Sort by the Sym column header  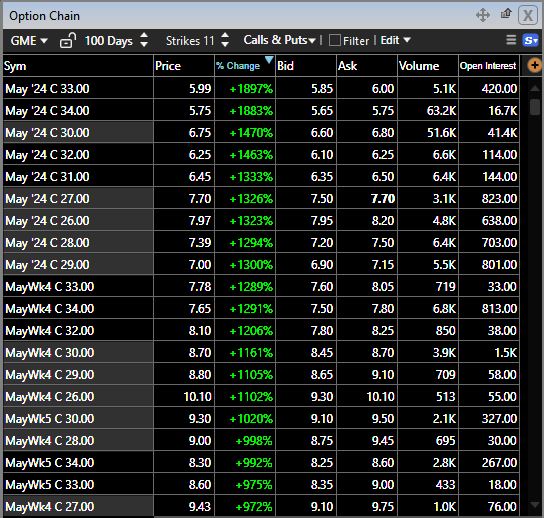(x=78, y=66)
